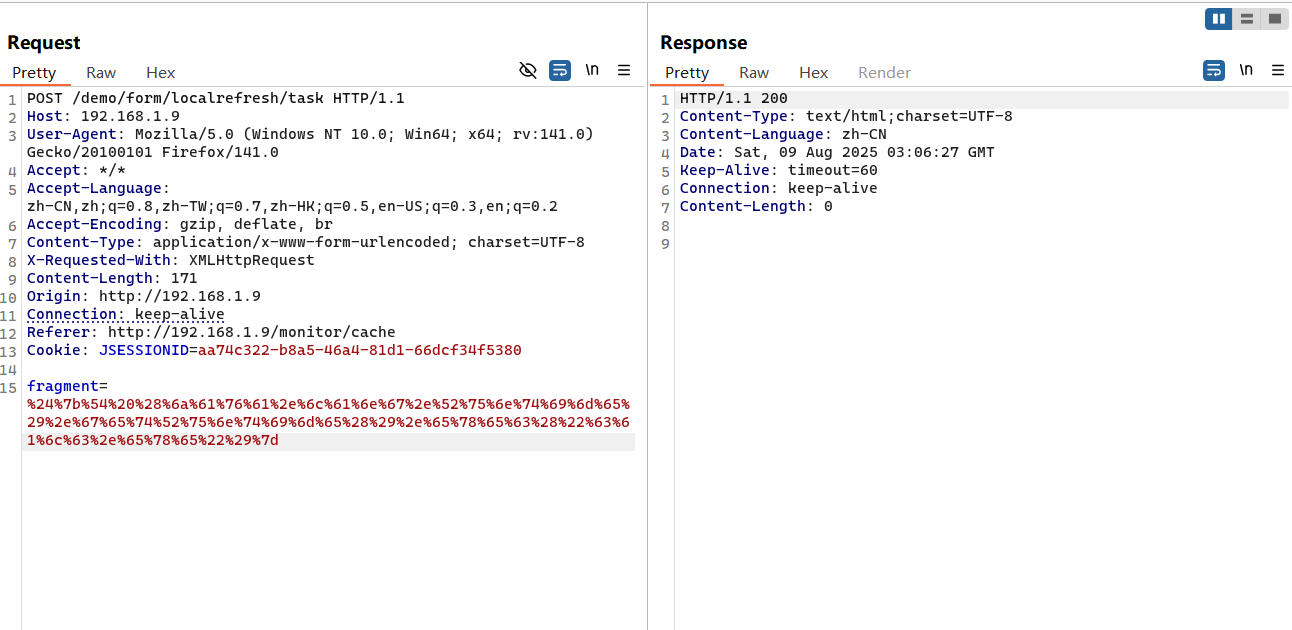
Task: Click the POST /demo/form/localrefresh/task request line
Action: click(x=215, y=98)
